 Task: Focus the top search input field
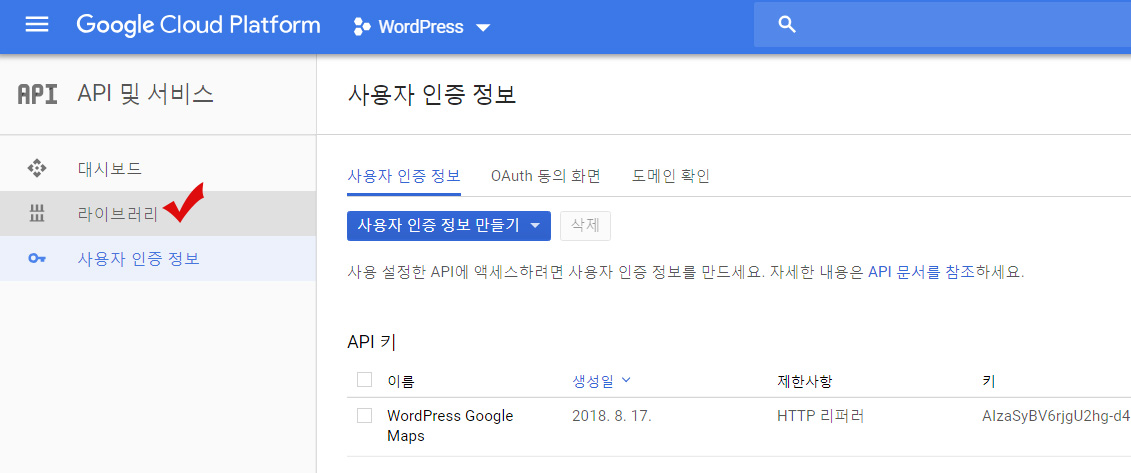coord(942,25)
